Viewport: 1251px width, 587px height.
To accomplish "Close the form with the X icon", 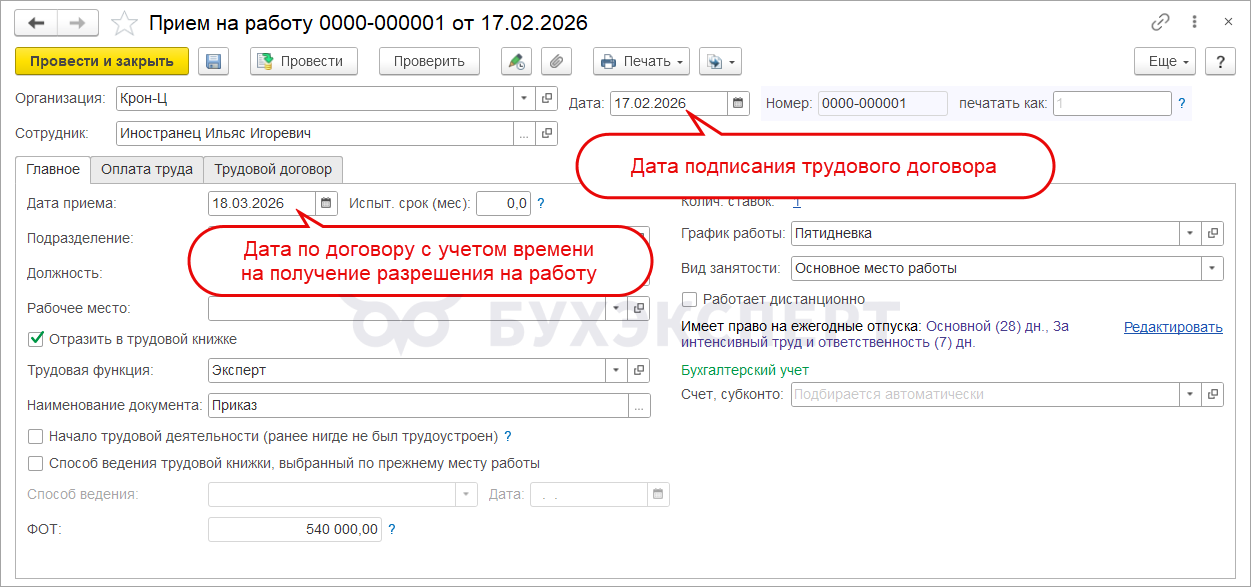I will [1227, 22].
